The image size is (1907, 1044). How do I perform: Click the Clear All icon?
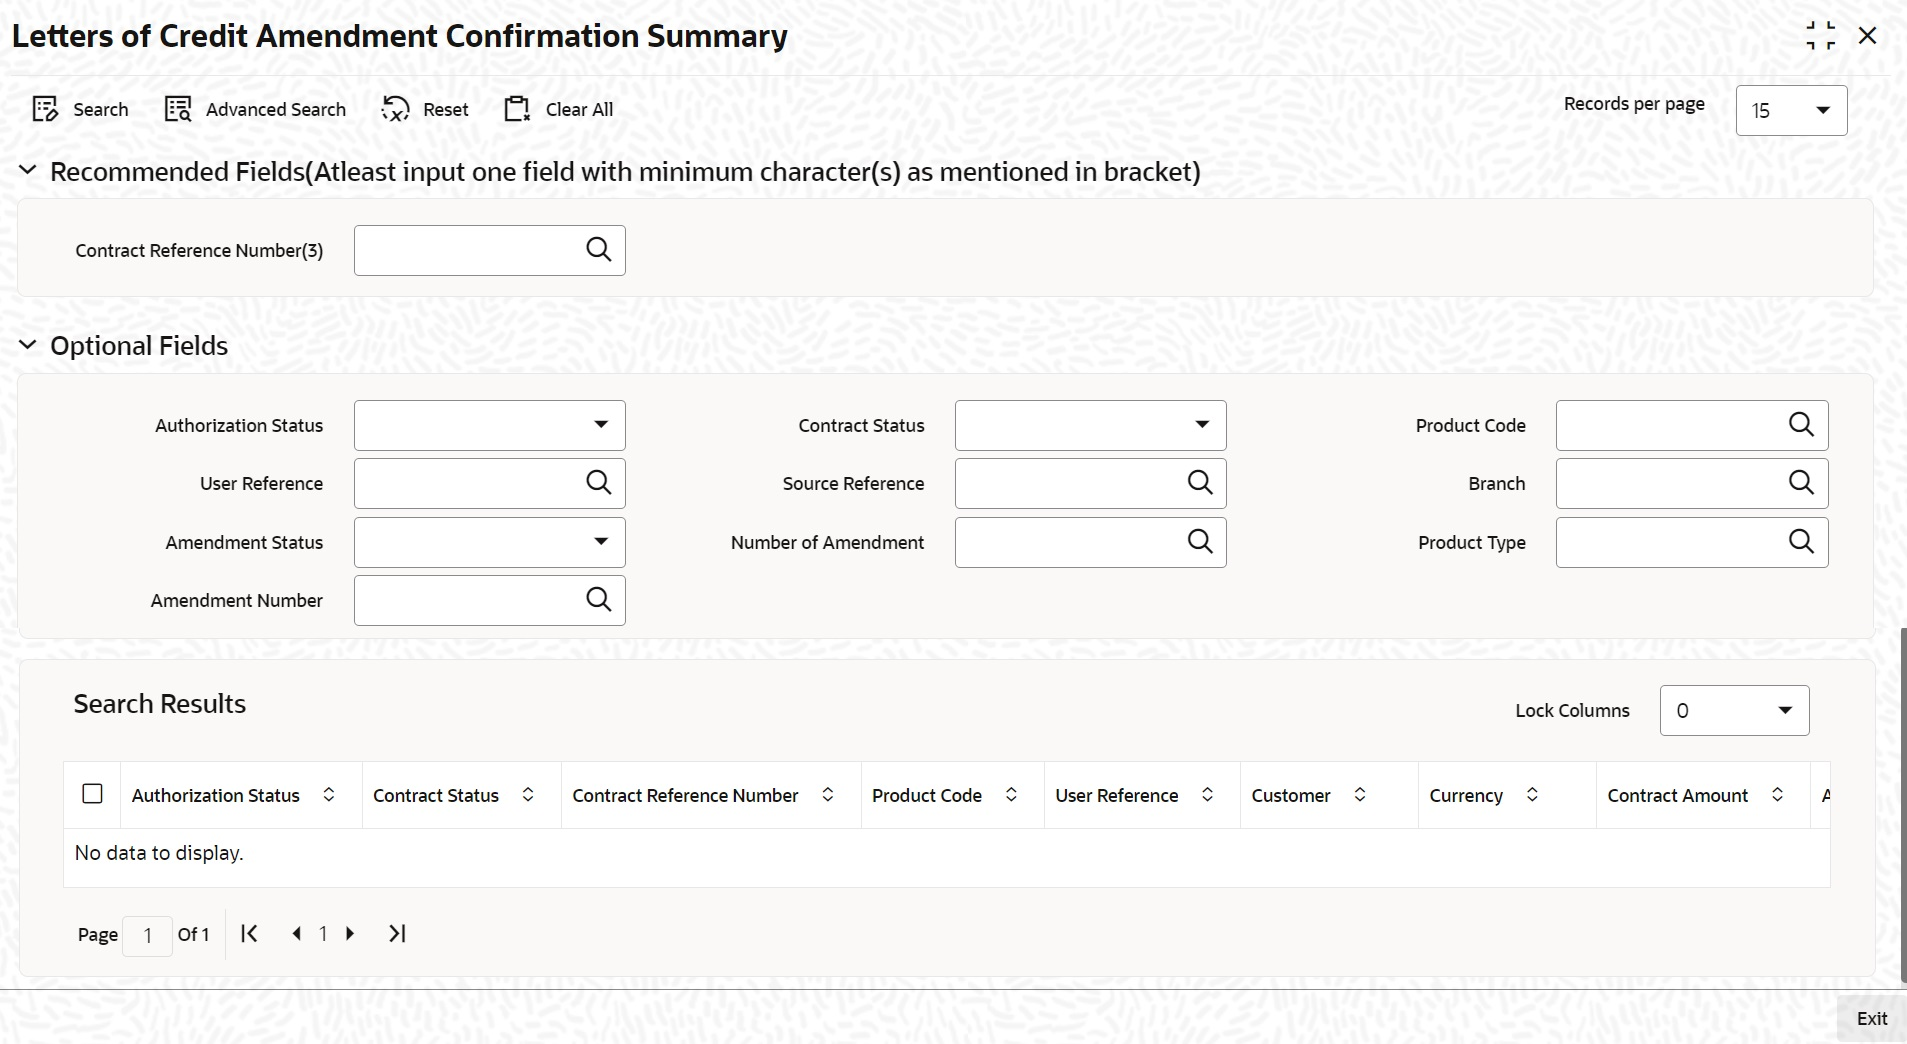tap(517, 109)
